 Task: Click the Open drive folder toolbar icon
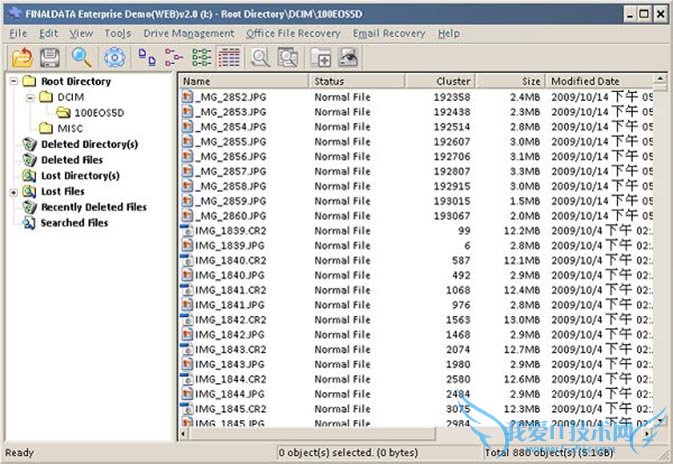click(x=22, y=58)
